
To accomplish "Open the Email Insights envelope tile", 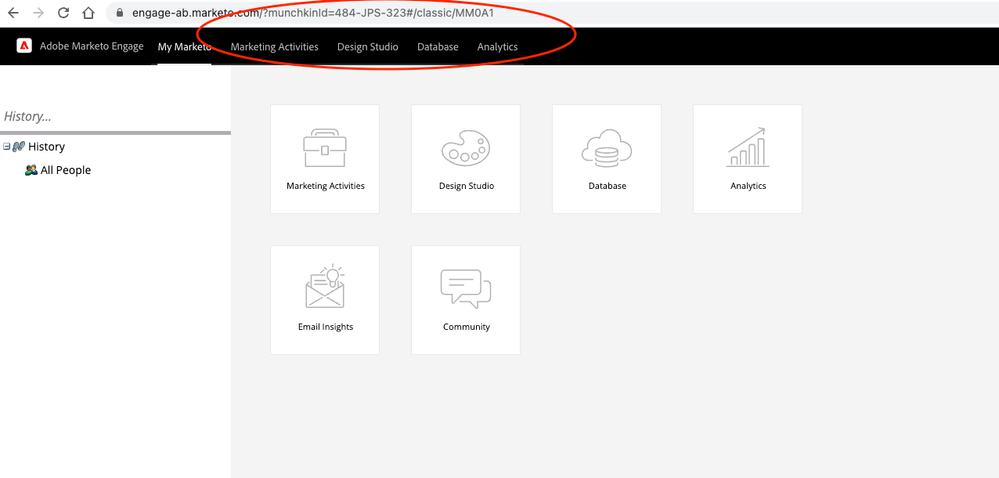I will point(325,300).
